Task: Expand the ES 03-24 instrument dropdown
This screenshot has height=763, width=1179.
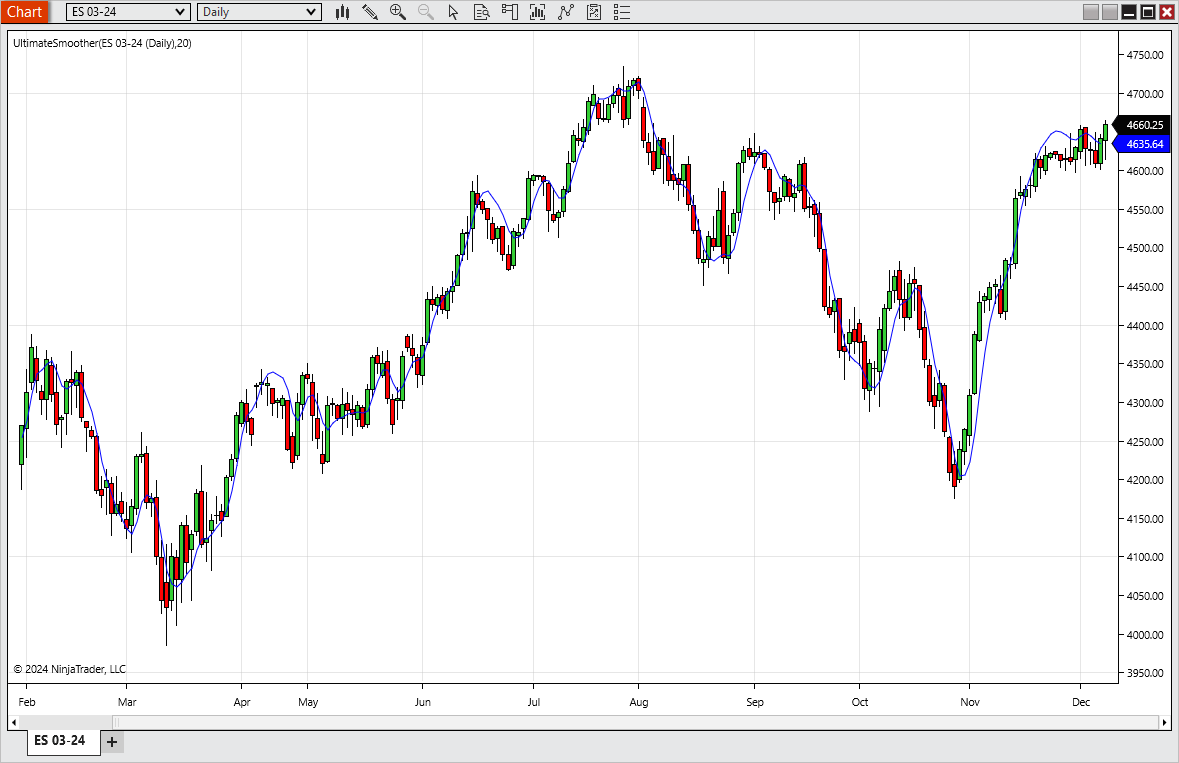Action: click(x=128, y=12)
